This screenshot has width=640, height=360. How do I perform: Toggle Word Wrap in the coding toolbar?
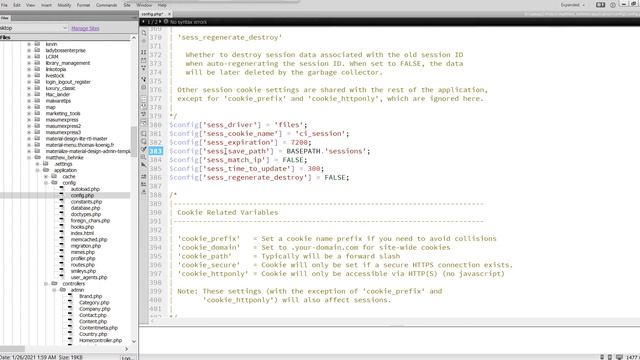tap(144, 114)
